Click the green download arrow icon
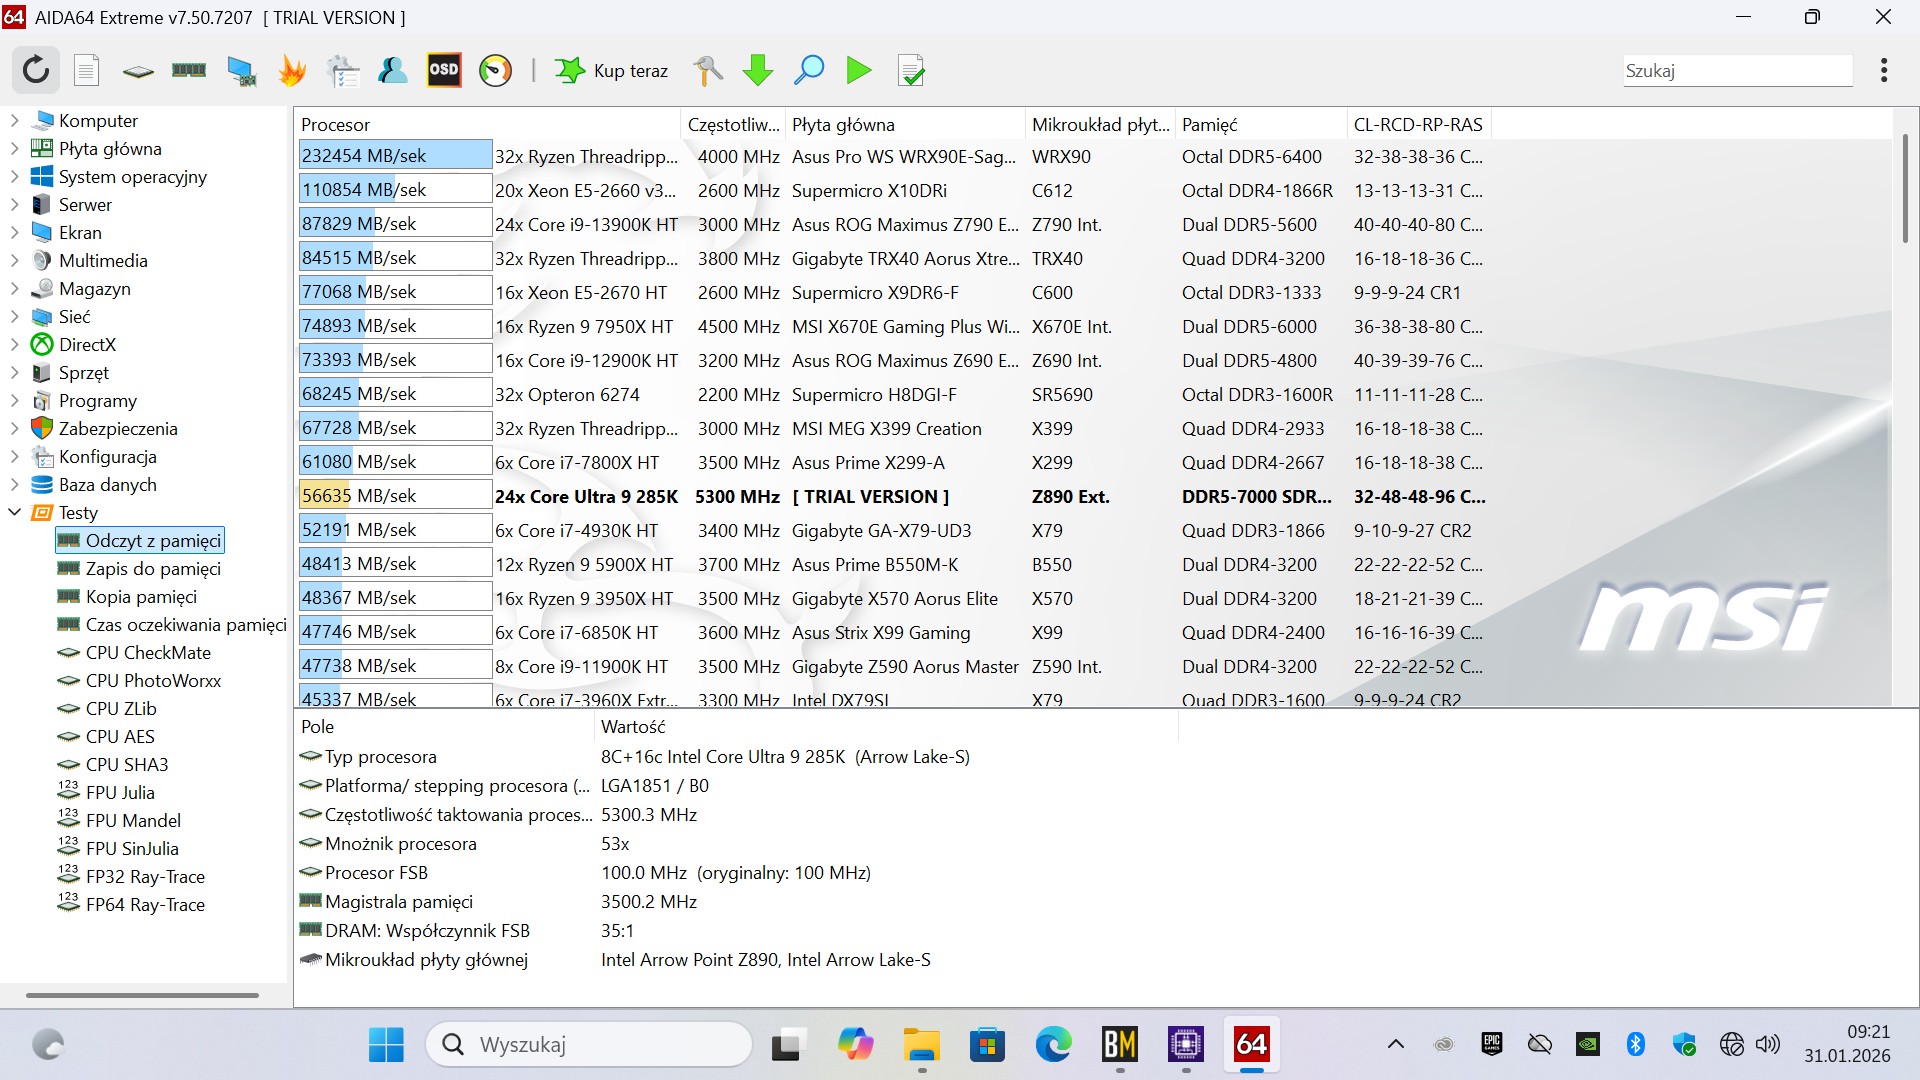The width and height of the screenshot is (1920, 1080). [758, 70]
